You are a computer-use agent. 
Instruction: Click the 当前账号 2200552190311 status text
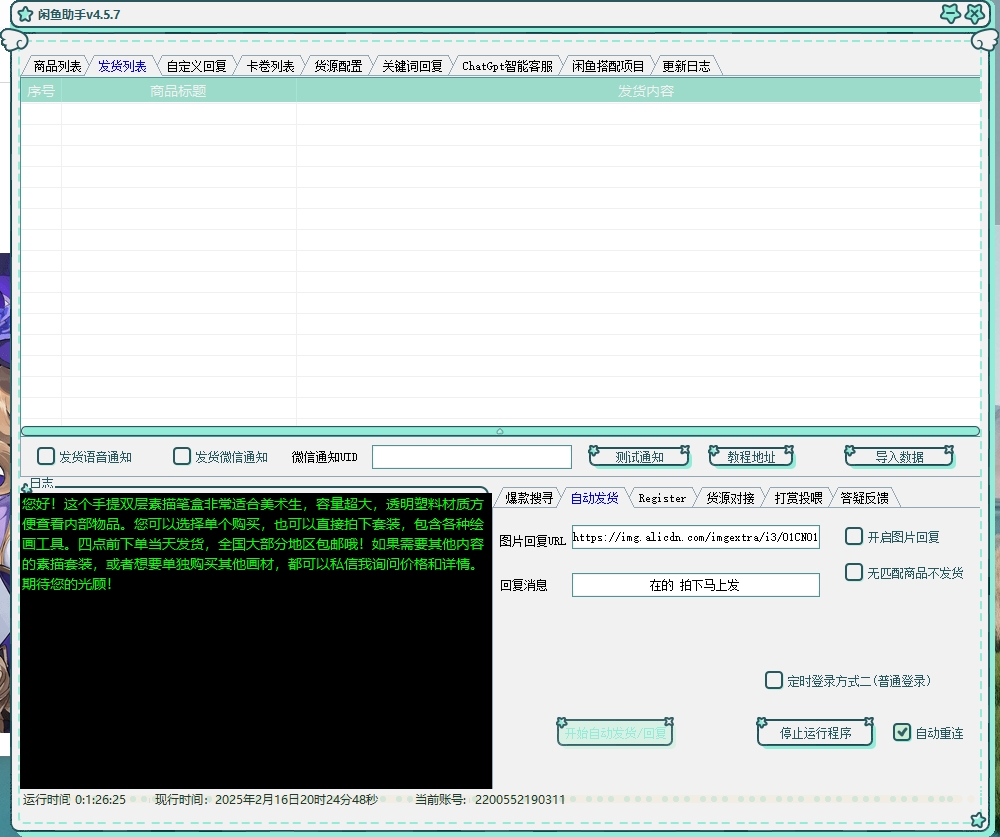tap(490, 799)
